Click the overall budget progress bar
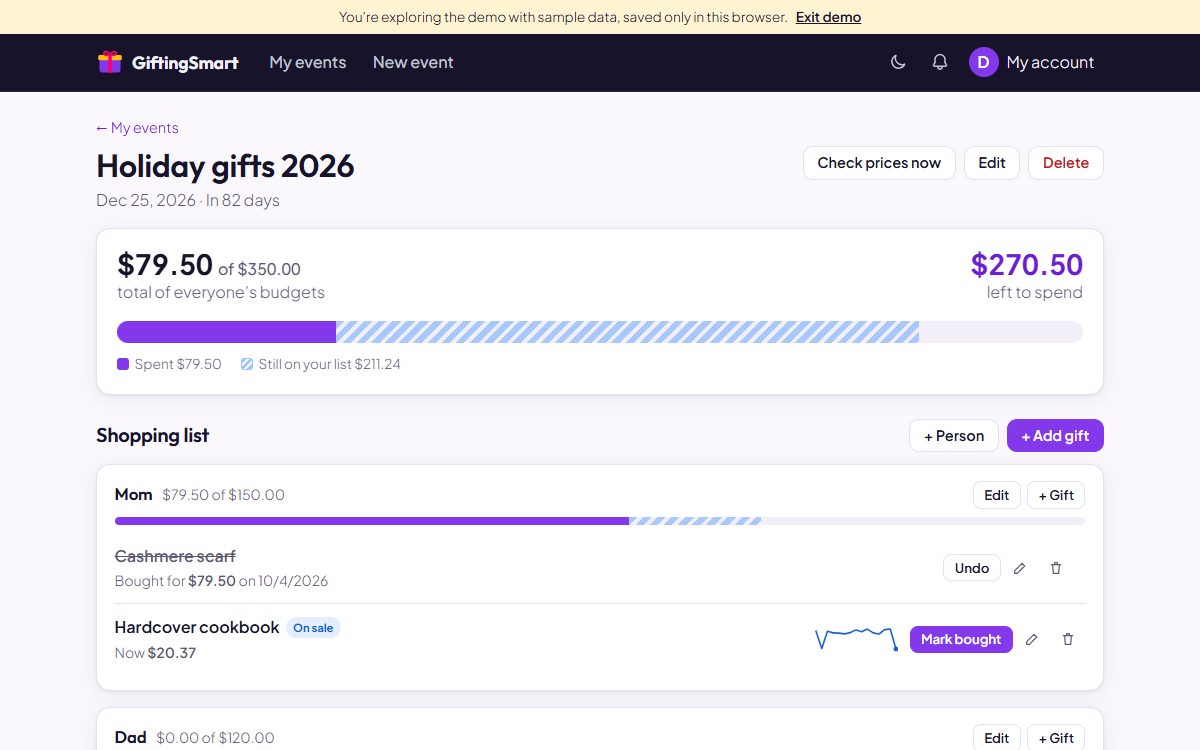 click(x=600, y=332)
